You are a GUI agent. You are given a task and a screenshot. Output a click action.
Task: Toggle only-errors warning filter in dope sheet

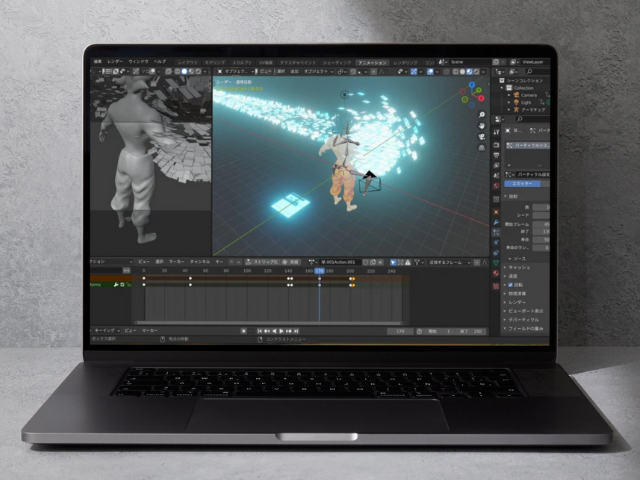click(407, 262)
